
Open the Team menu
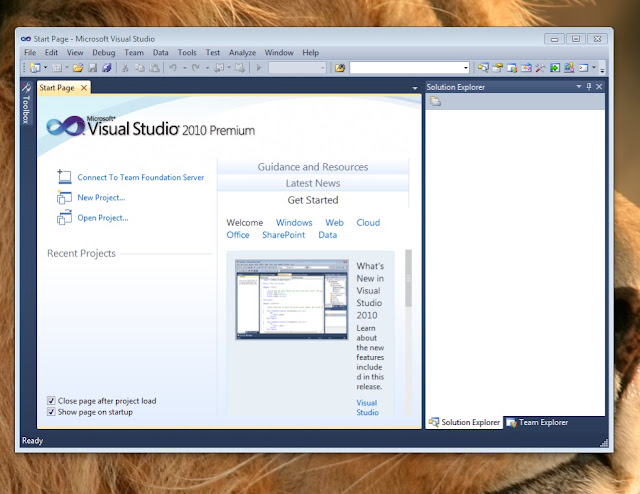click(134, 53)
